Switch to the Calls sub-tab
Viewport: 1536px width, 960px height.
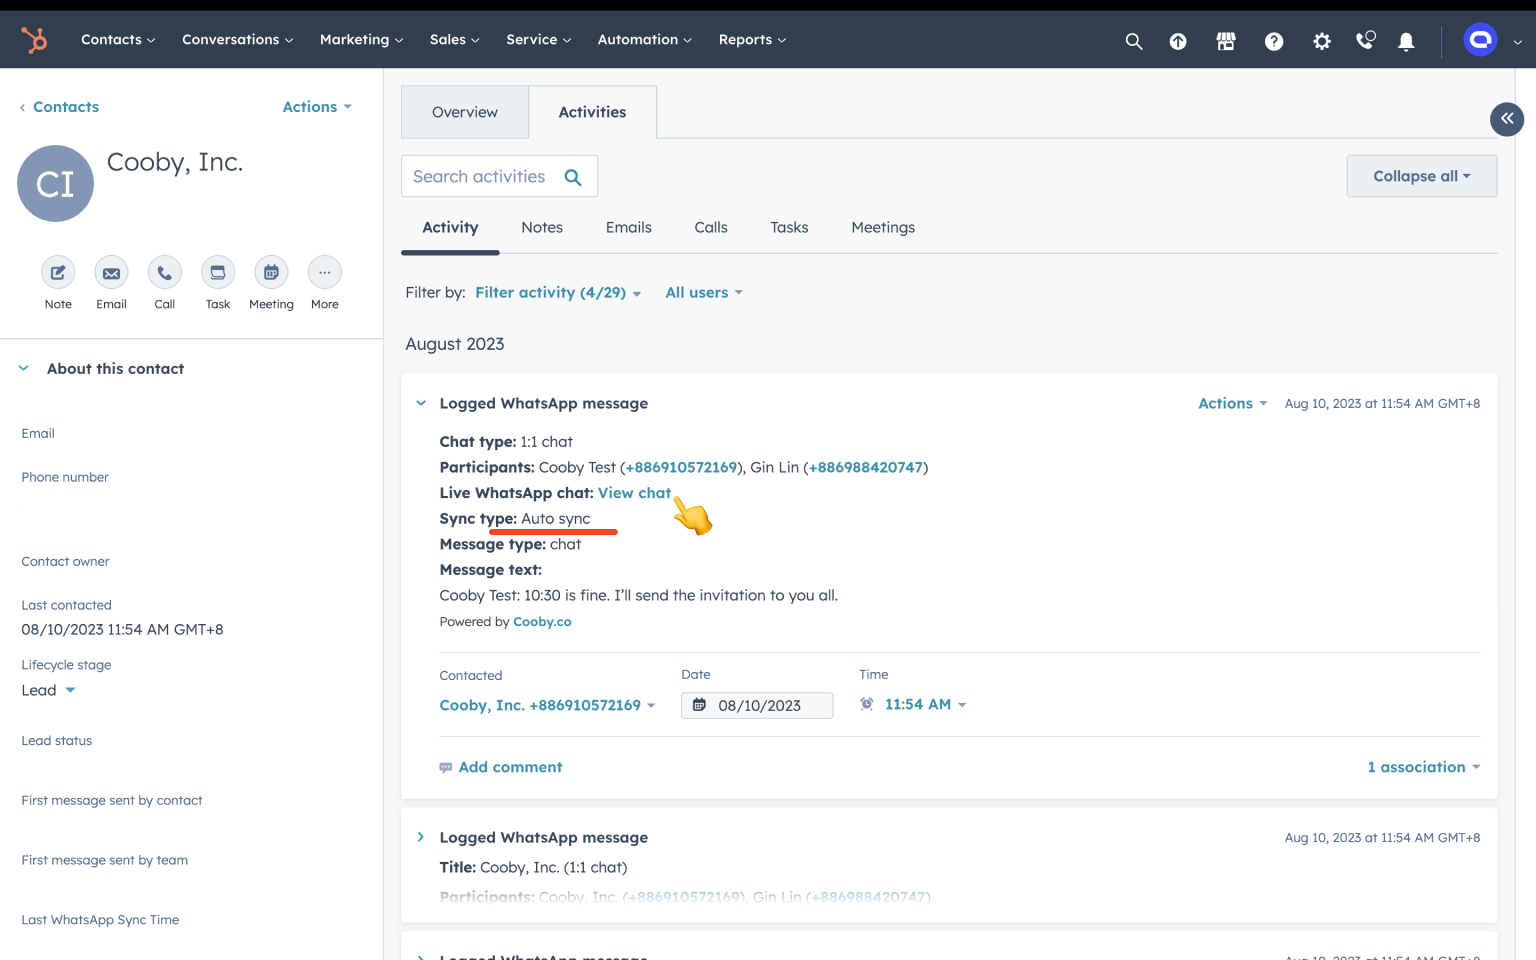(x=711, y=228)
